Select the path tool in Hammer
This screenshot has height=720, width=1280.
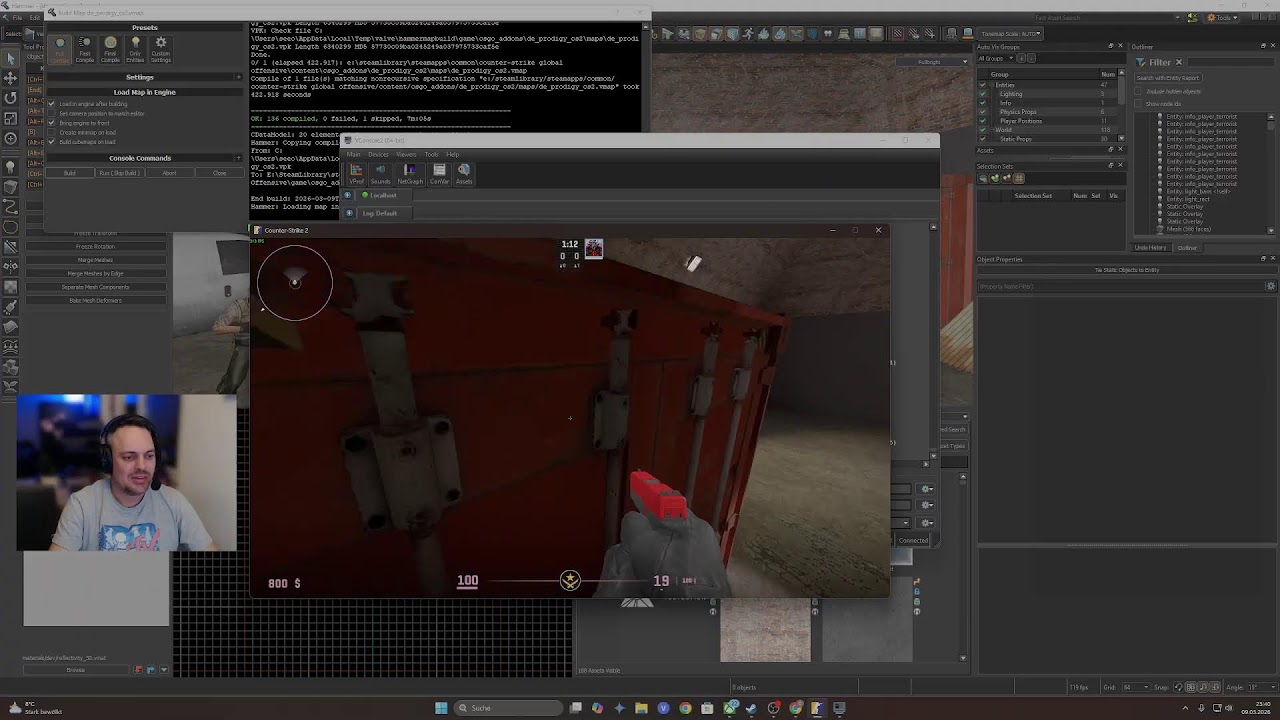point(11,207)
